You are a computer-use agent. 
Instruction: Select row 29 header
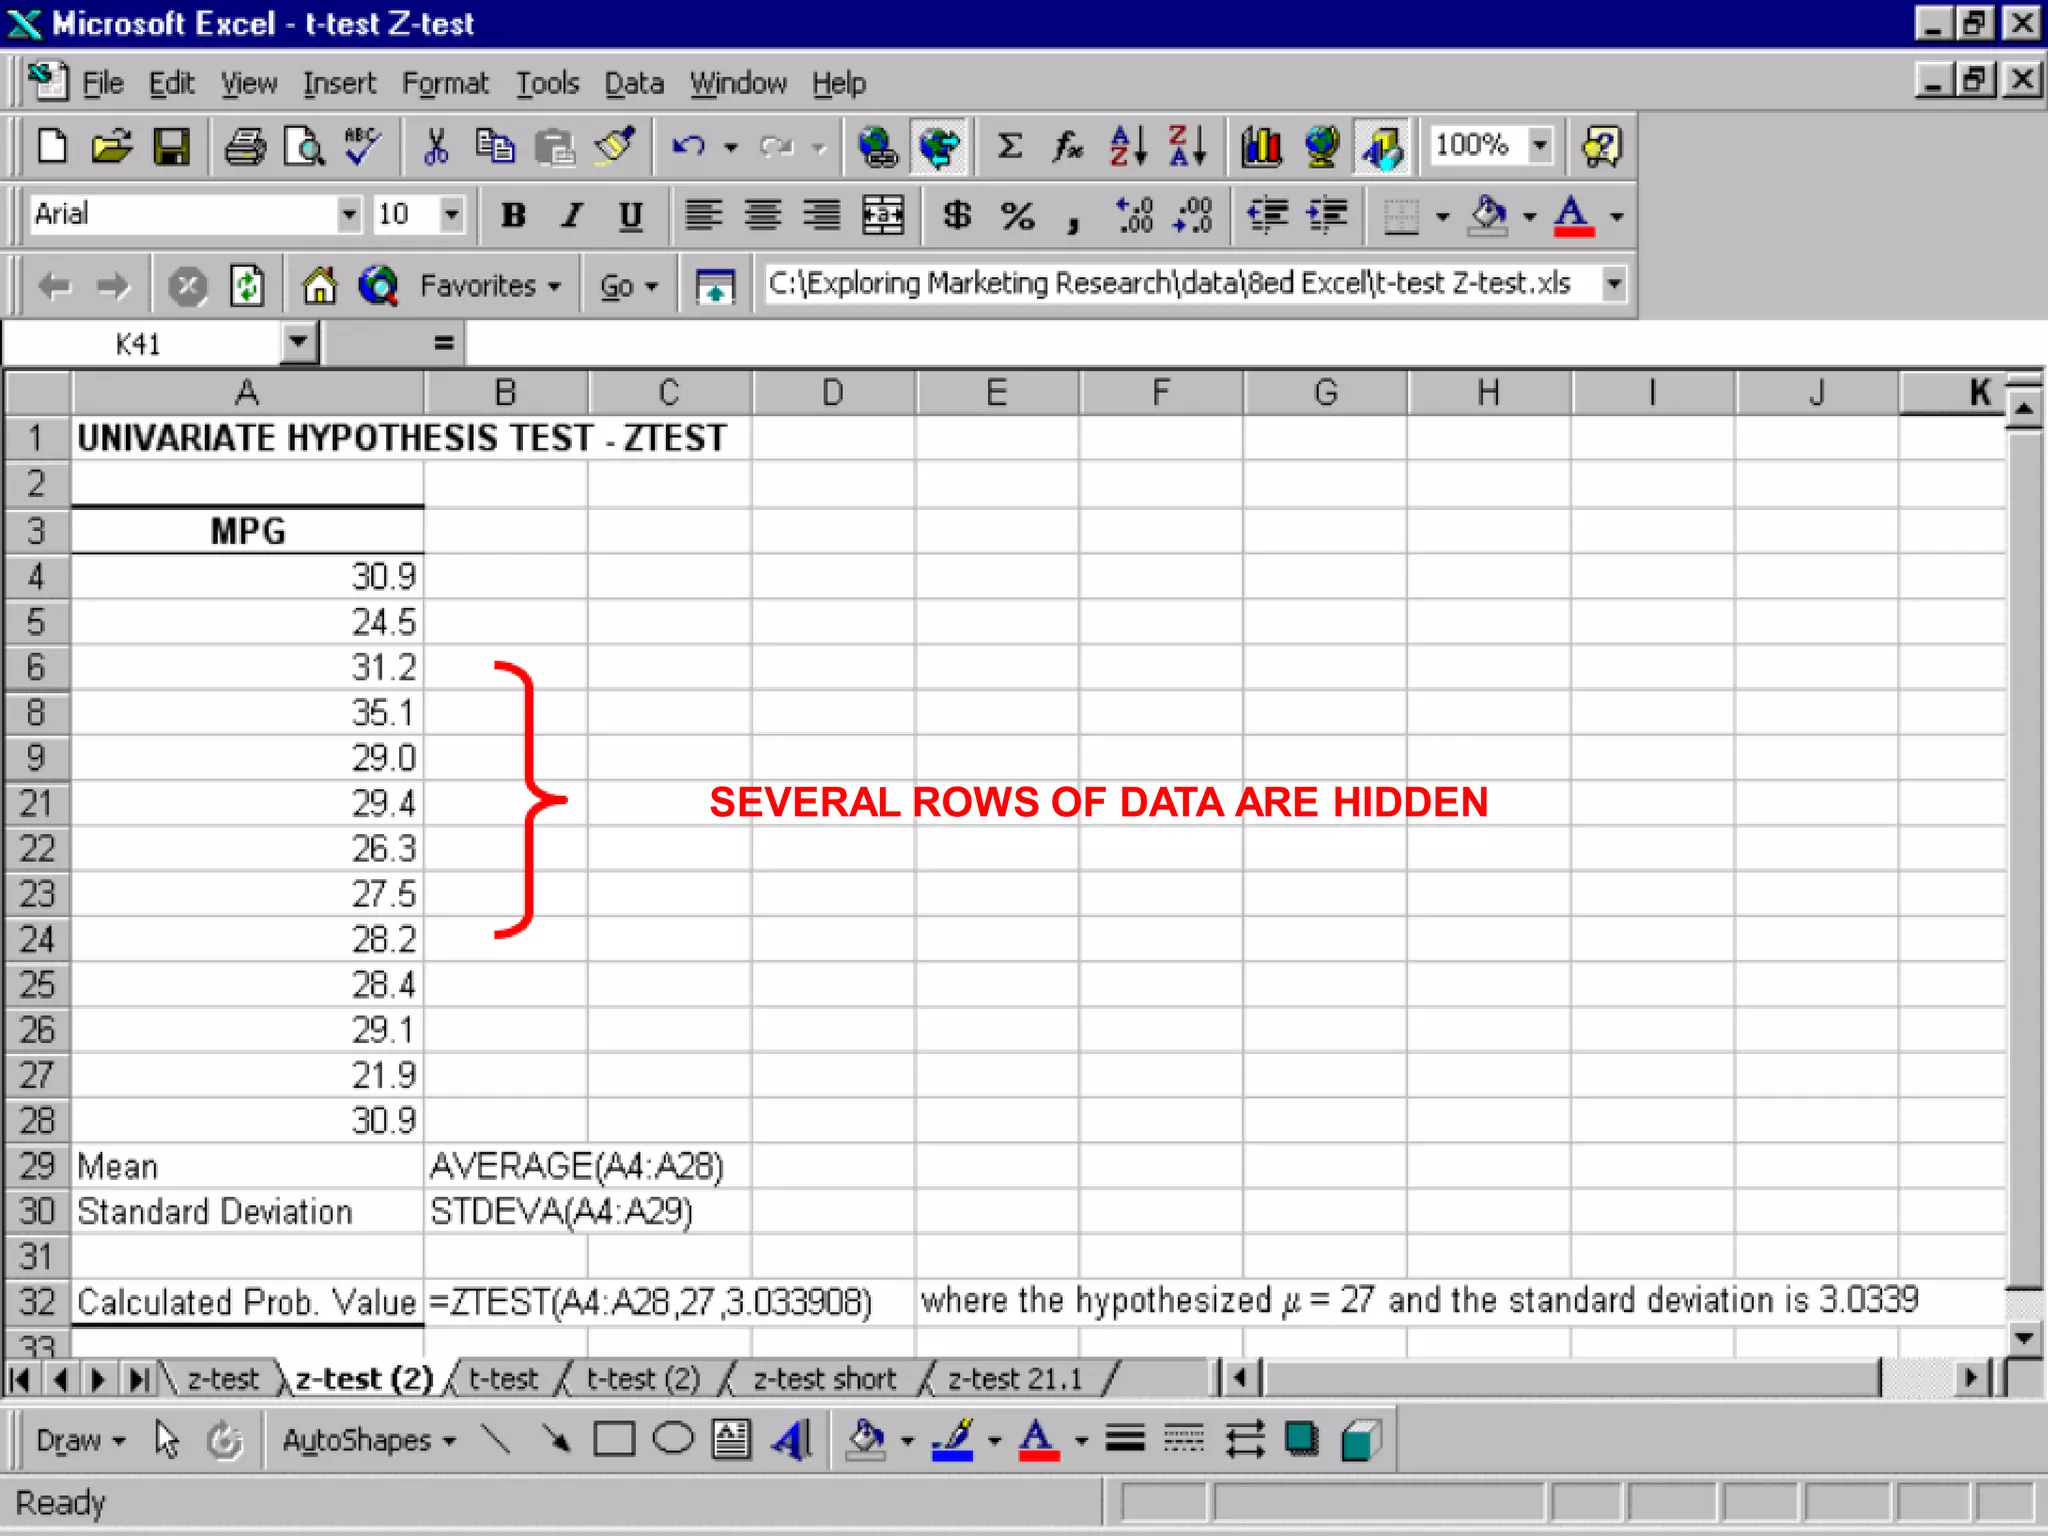click(37, 1166)
